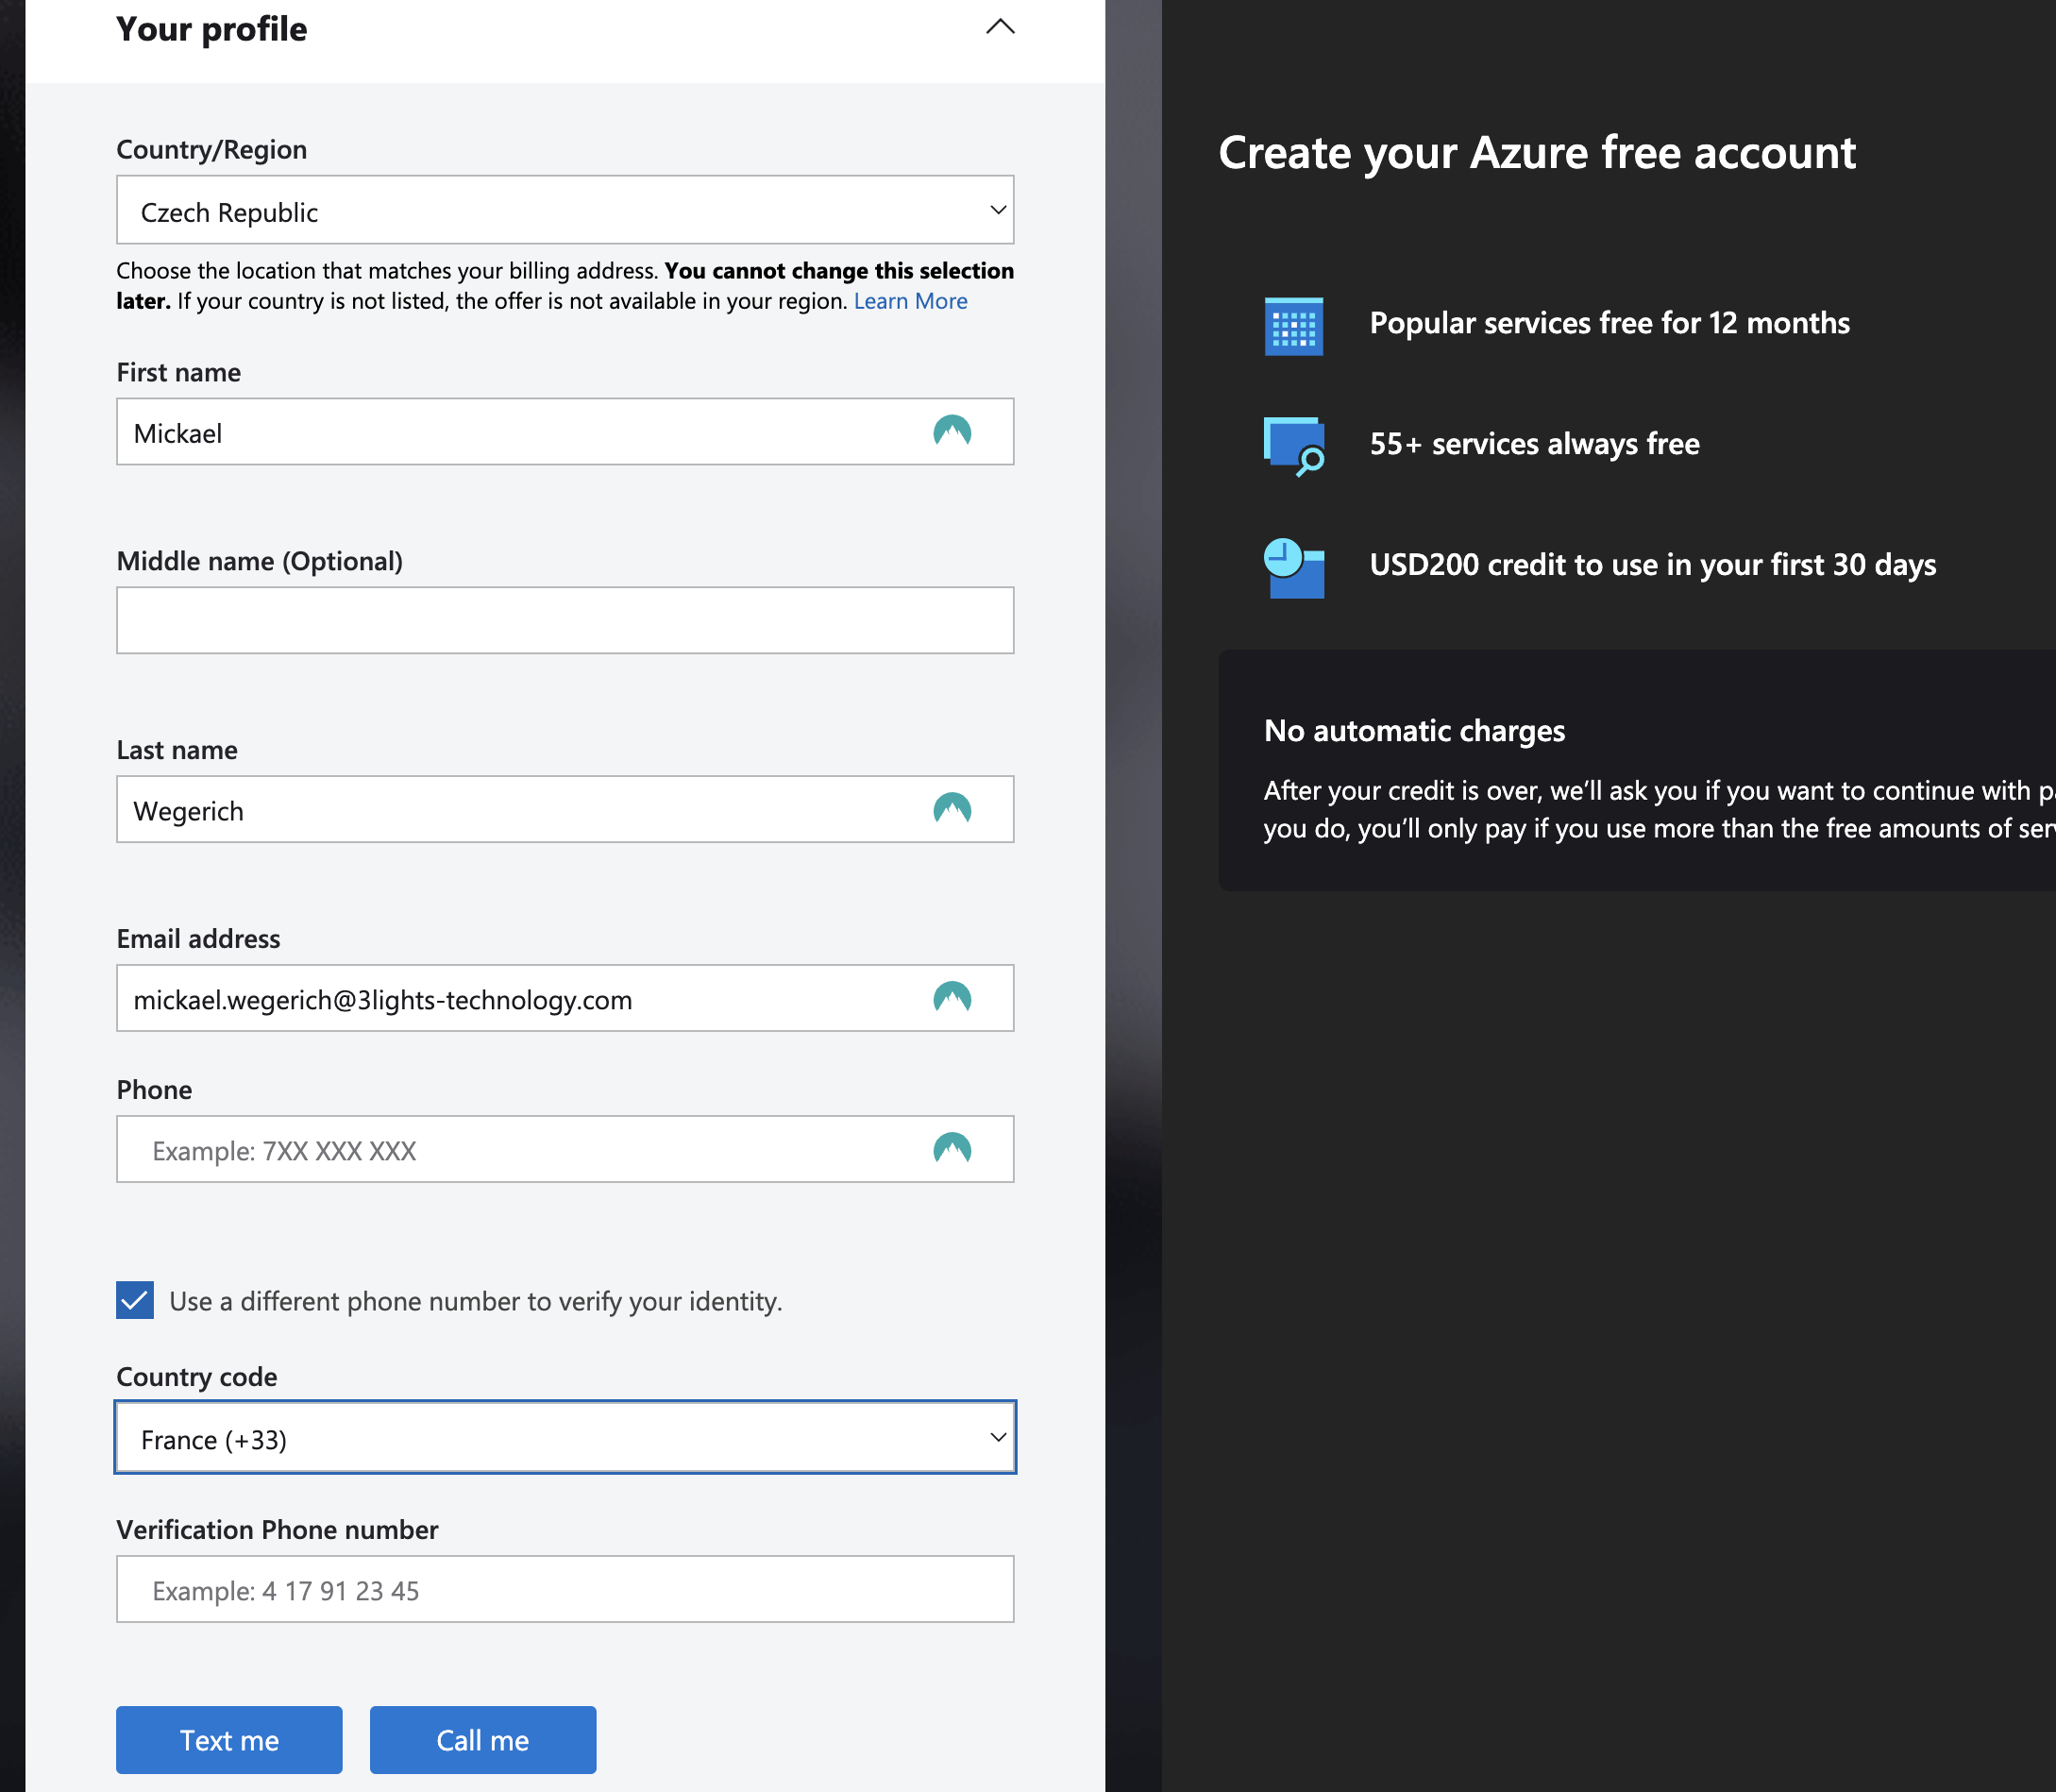Image resolution: width=2056 pixels, height=1792 pixels.
Task: Click the autofill icon in Email address field
Action: 952,998
